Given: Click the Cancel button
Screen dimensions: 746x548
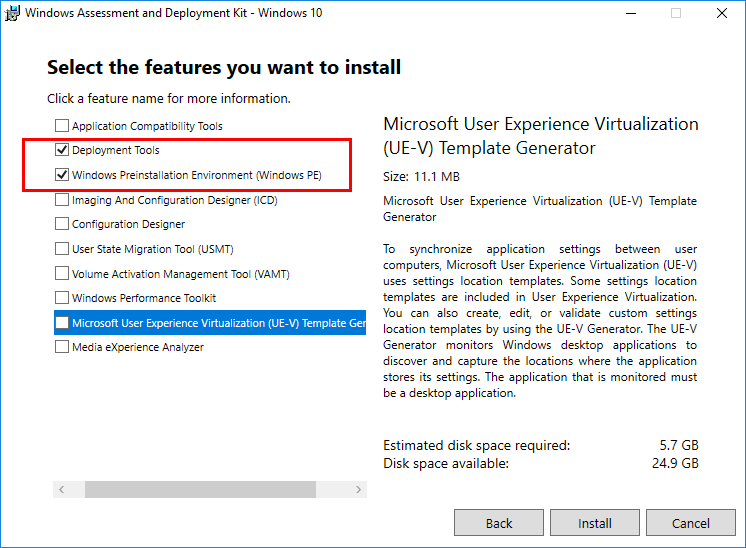Looking at the screenshot, I should coord(690,523).
